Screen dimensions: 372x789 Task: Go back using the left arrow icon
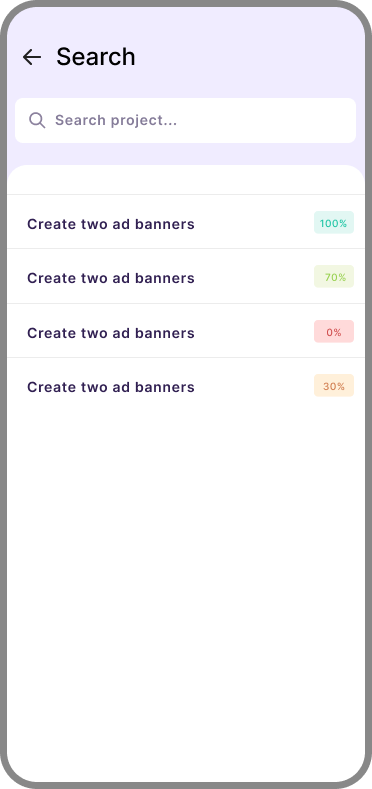(32, 57)
